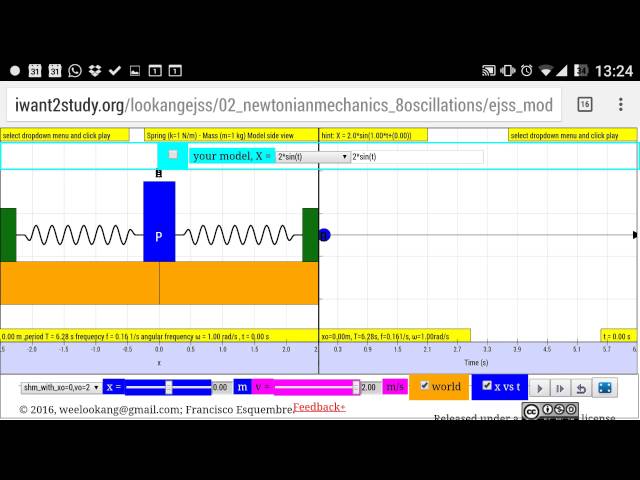Click the cast screen status icon
The width and height of the screenshot is (640, 480).
[488, 71]
